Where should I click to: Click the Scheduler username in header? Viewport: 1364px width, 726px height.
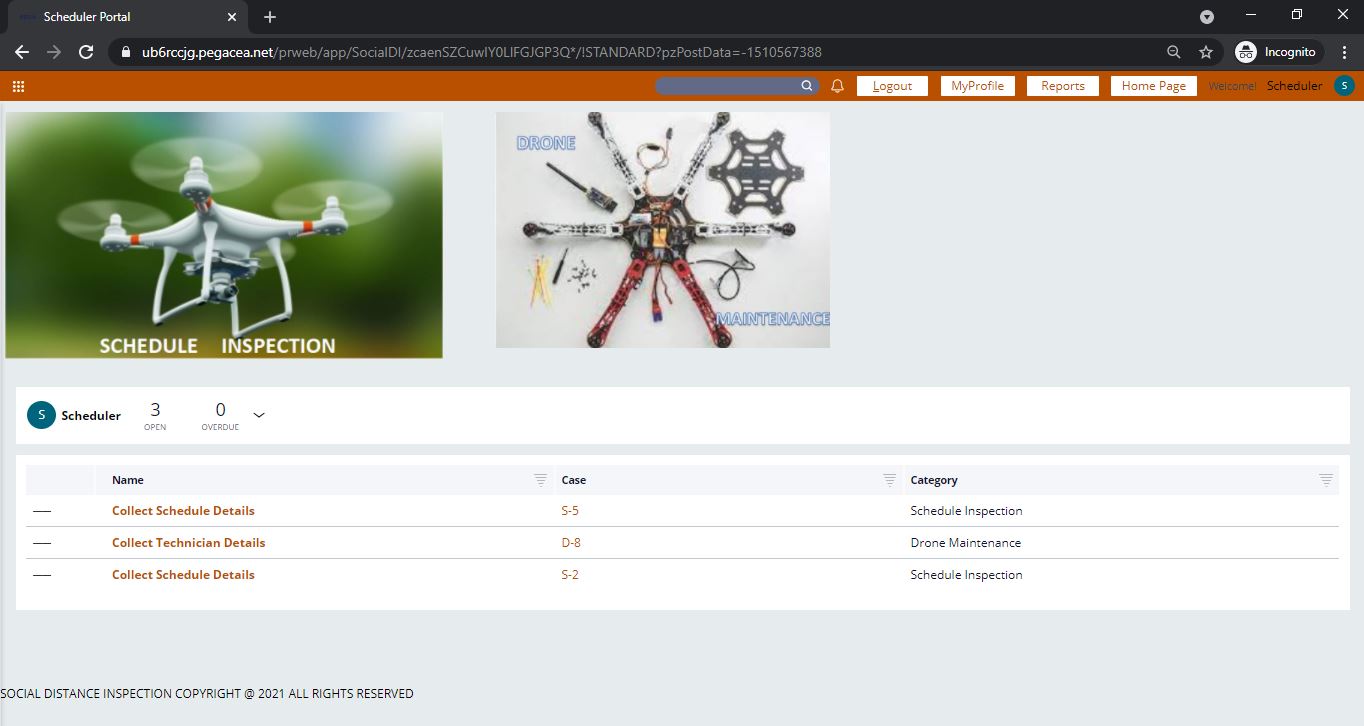[1294, 86]
